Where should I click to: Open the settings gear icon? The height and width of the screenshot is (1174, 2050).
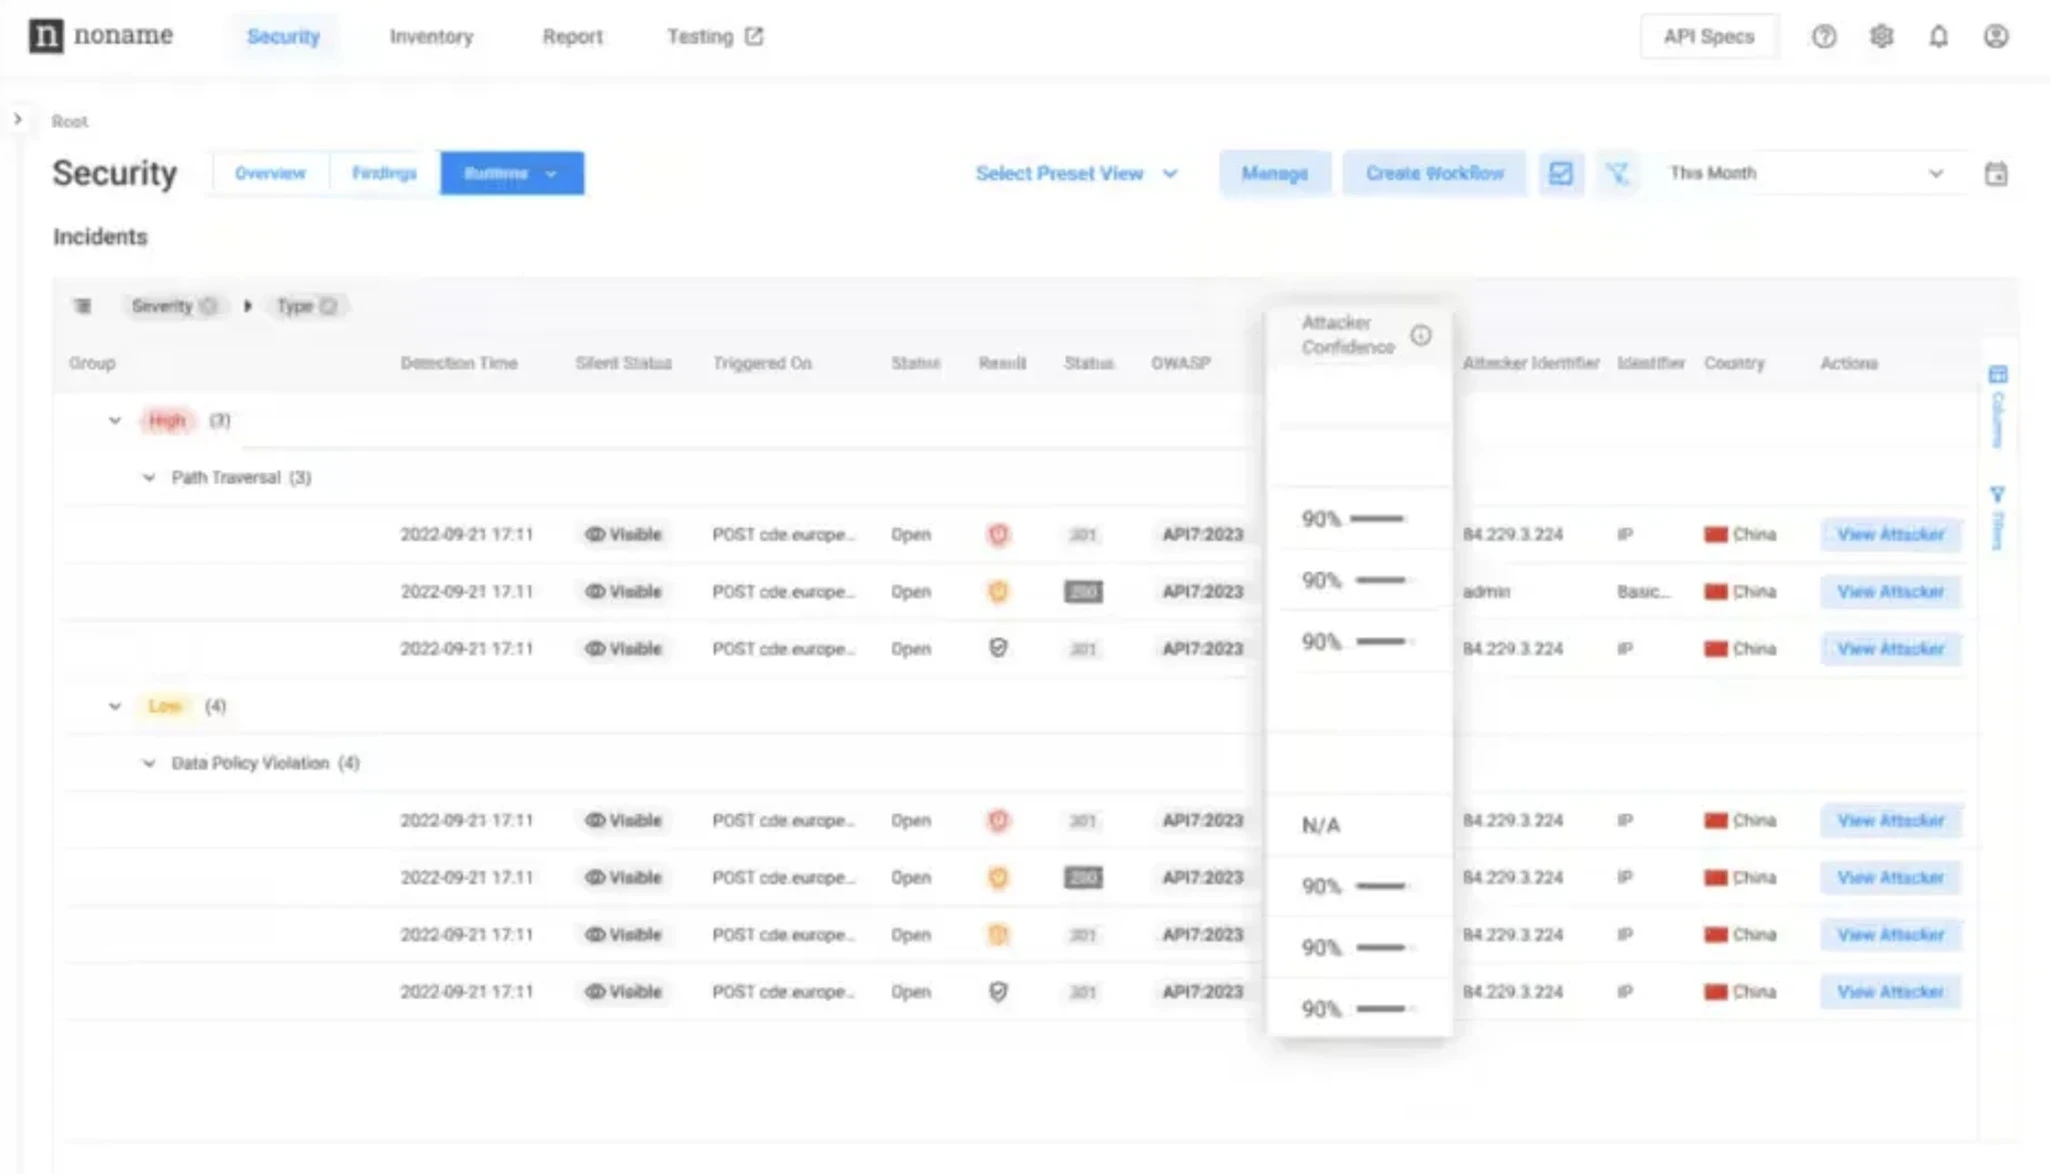point(1882,36)
